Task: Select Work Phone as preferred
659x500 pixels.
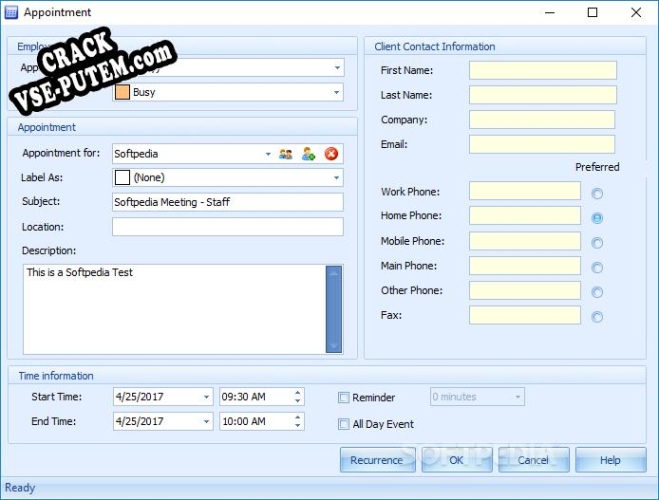Action: [x=597, y=193]
